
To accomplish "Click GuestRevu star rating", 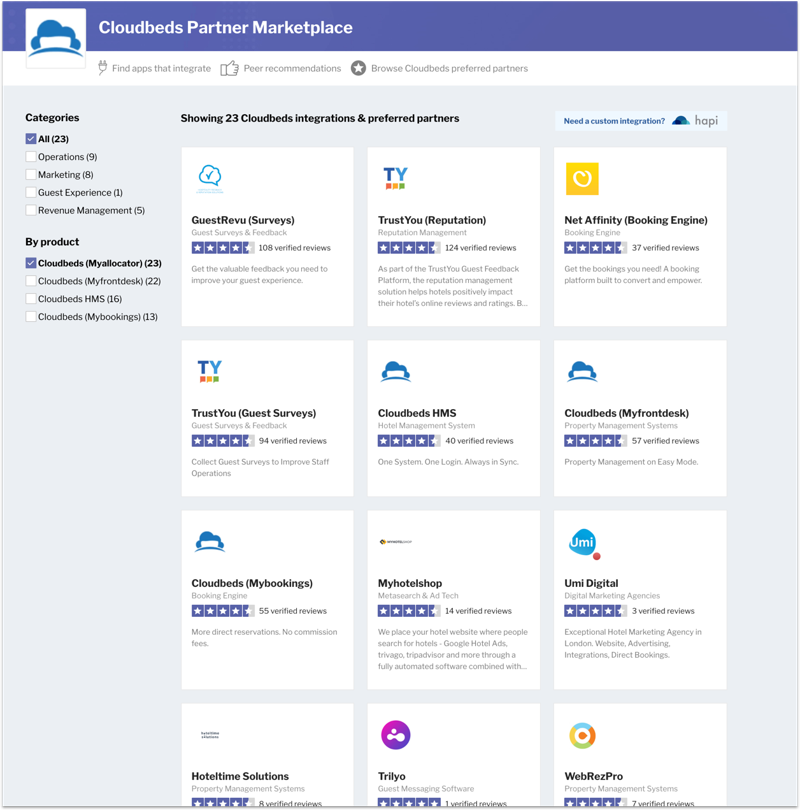I will 223,248.
